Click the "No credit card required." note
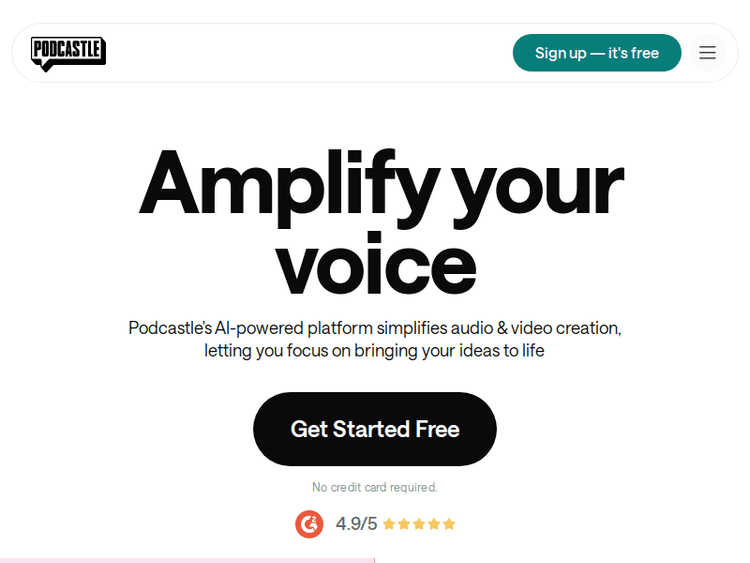The image size is (750, 563). click(375, 488)
